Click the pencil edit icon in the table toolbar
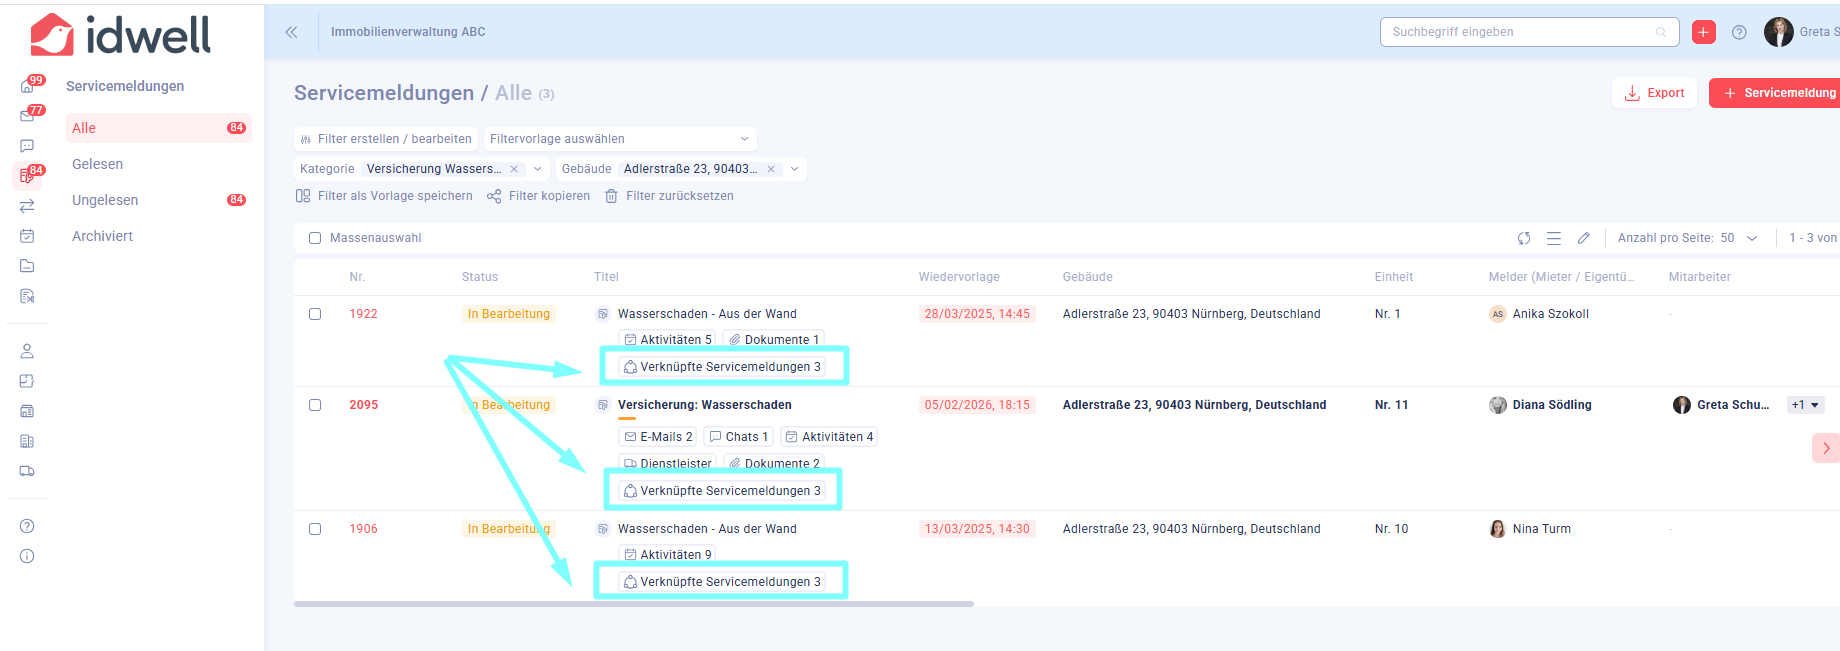Image resolution: width=1840 pixels, height=651 pixels. pos(1583,238)
